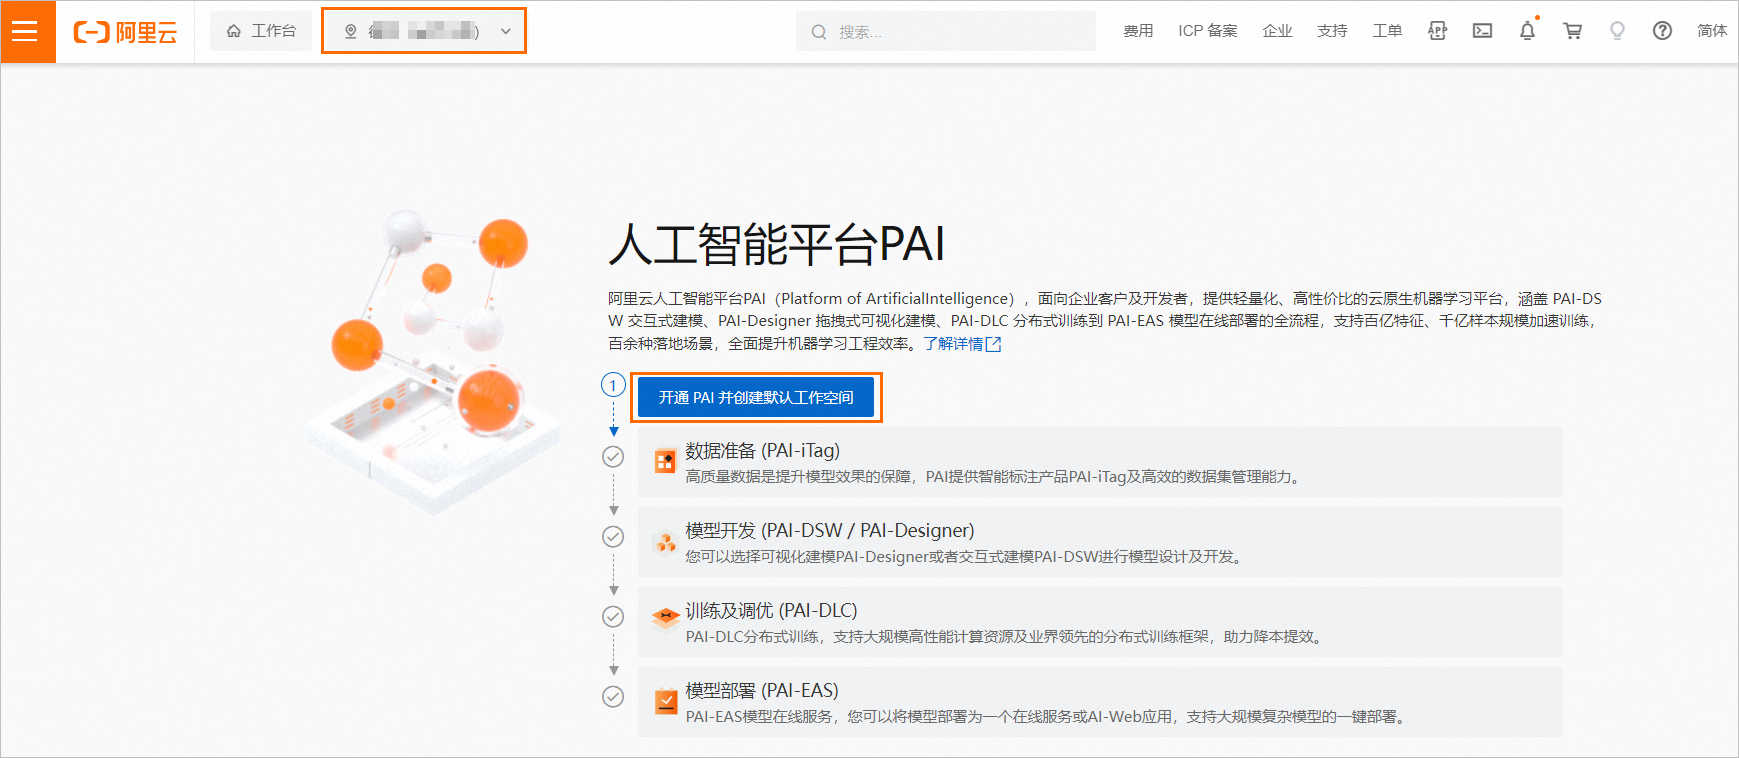Open the 工作台 workbench home
The height and width of the screenshot is (758, 1739).
click(x=261, y=31)
